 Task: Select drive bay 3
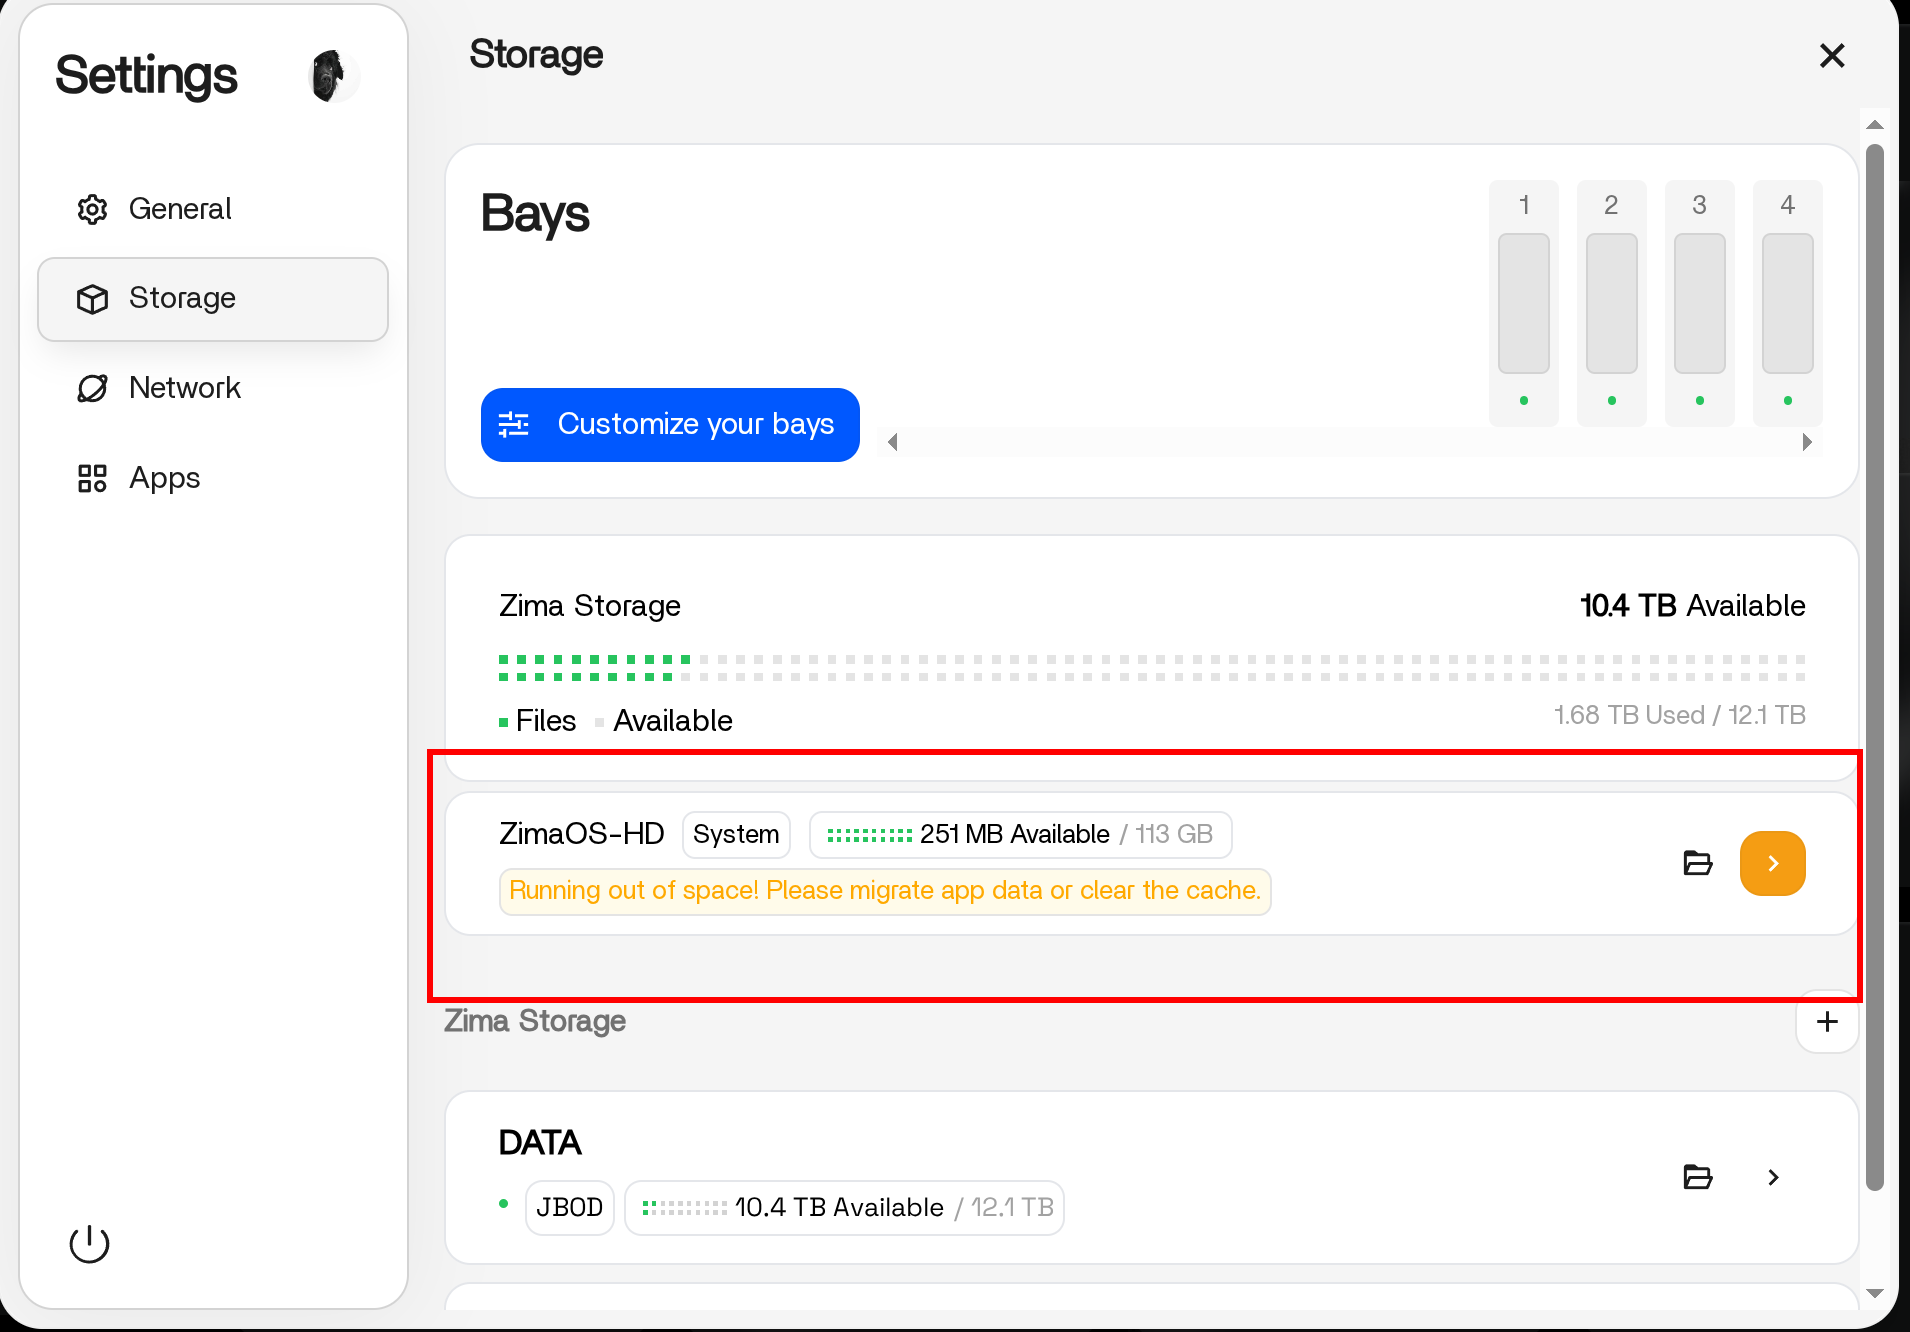(1699, 303)
